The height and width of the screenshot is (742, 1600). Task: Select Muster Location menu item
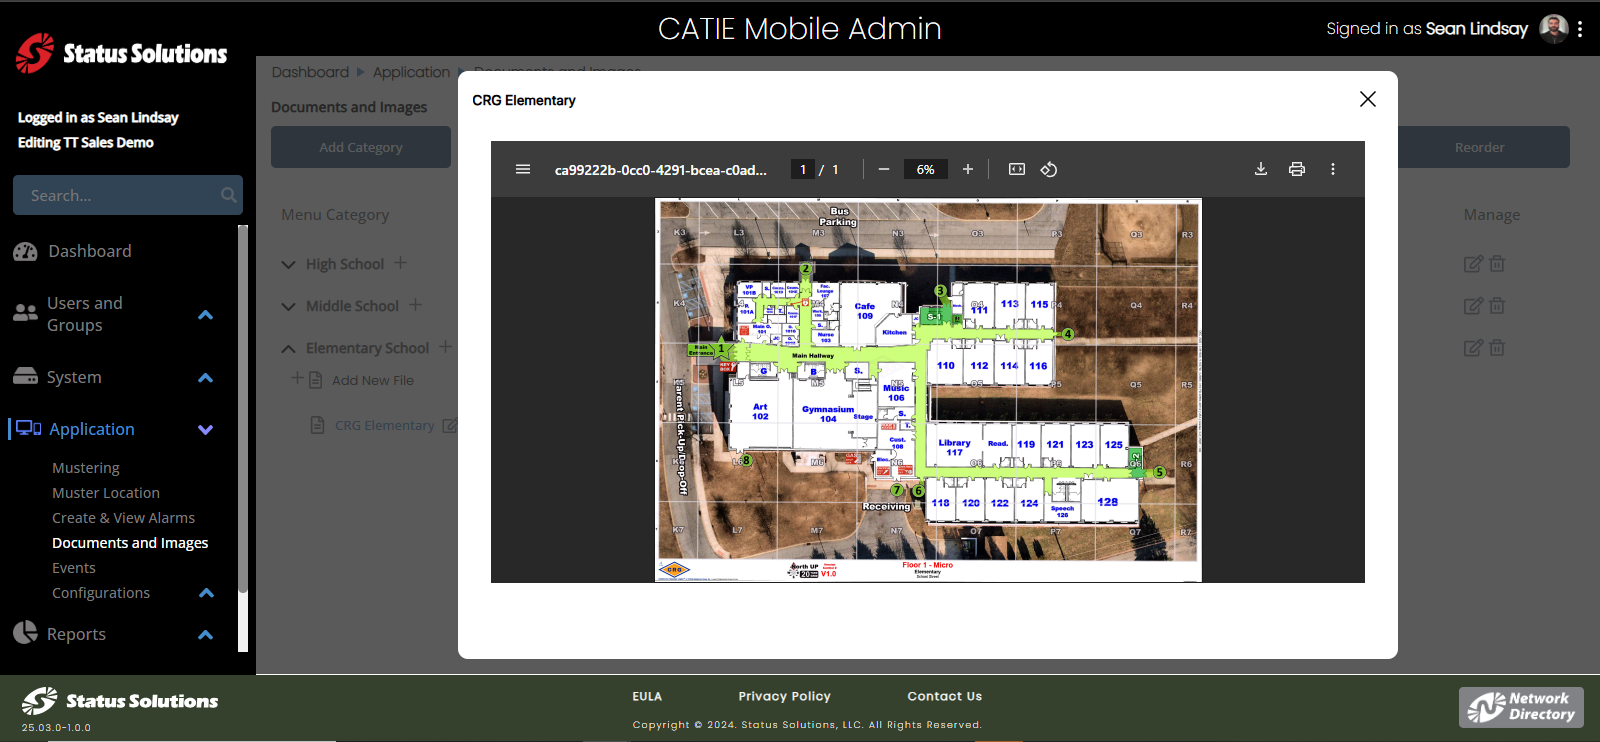tap(106, 493)
